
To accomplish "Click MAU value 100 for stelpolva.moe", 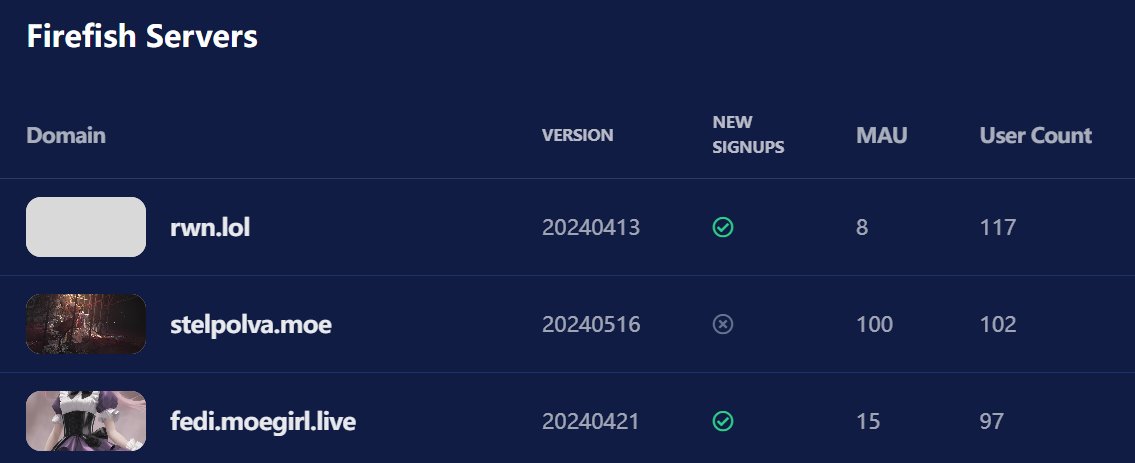I will [x=874, y=325].
